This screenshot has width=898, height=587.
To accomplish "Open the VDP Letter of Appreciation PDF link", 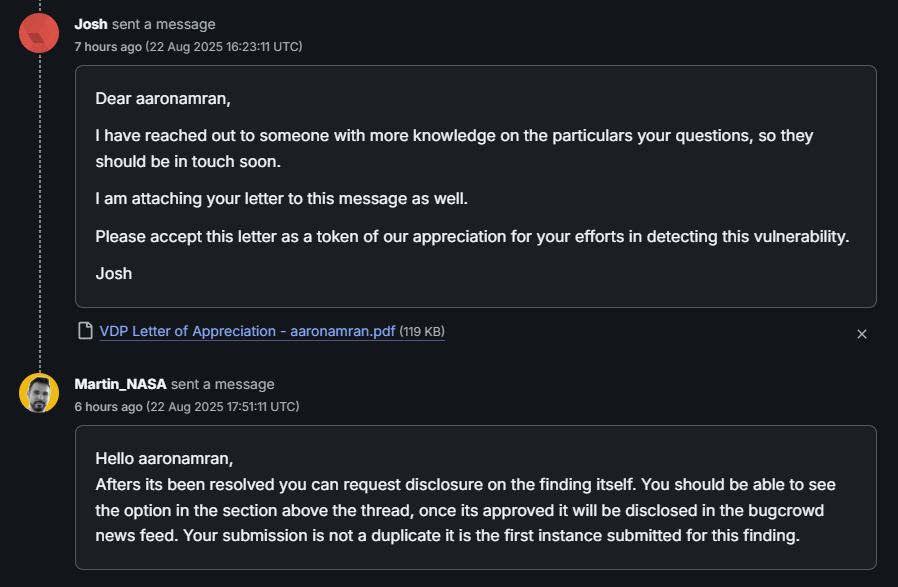I will click(246, 331).
